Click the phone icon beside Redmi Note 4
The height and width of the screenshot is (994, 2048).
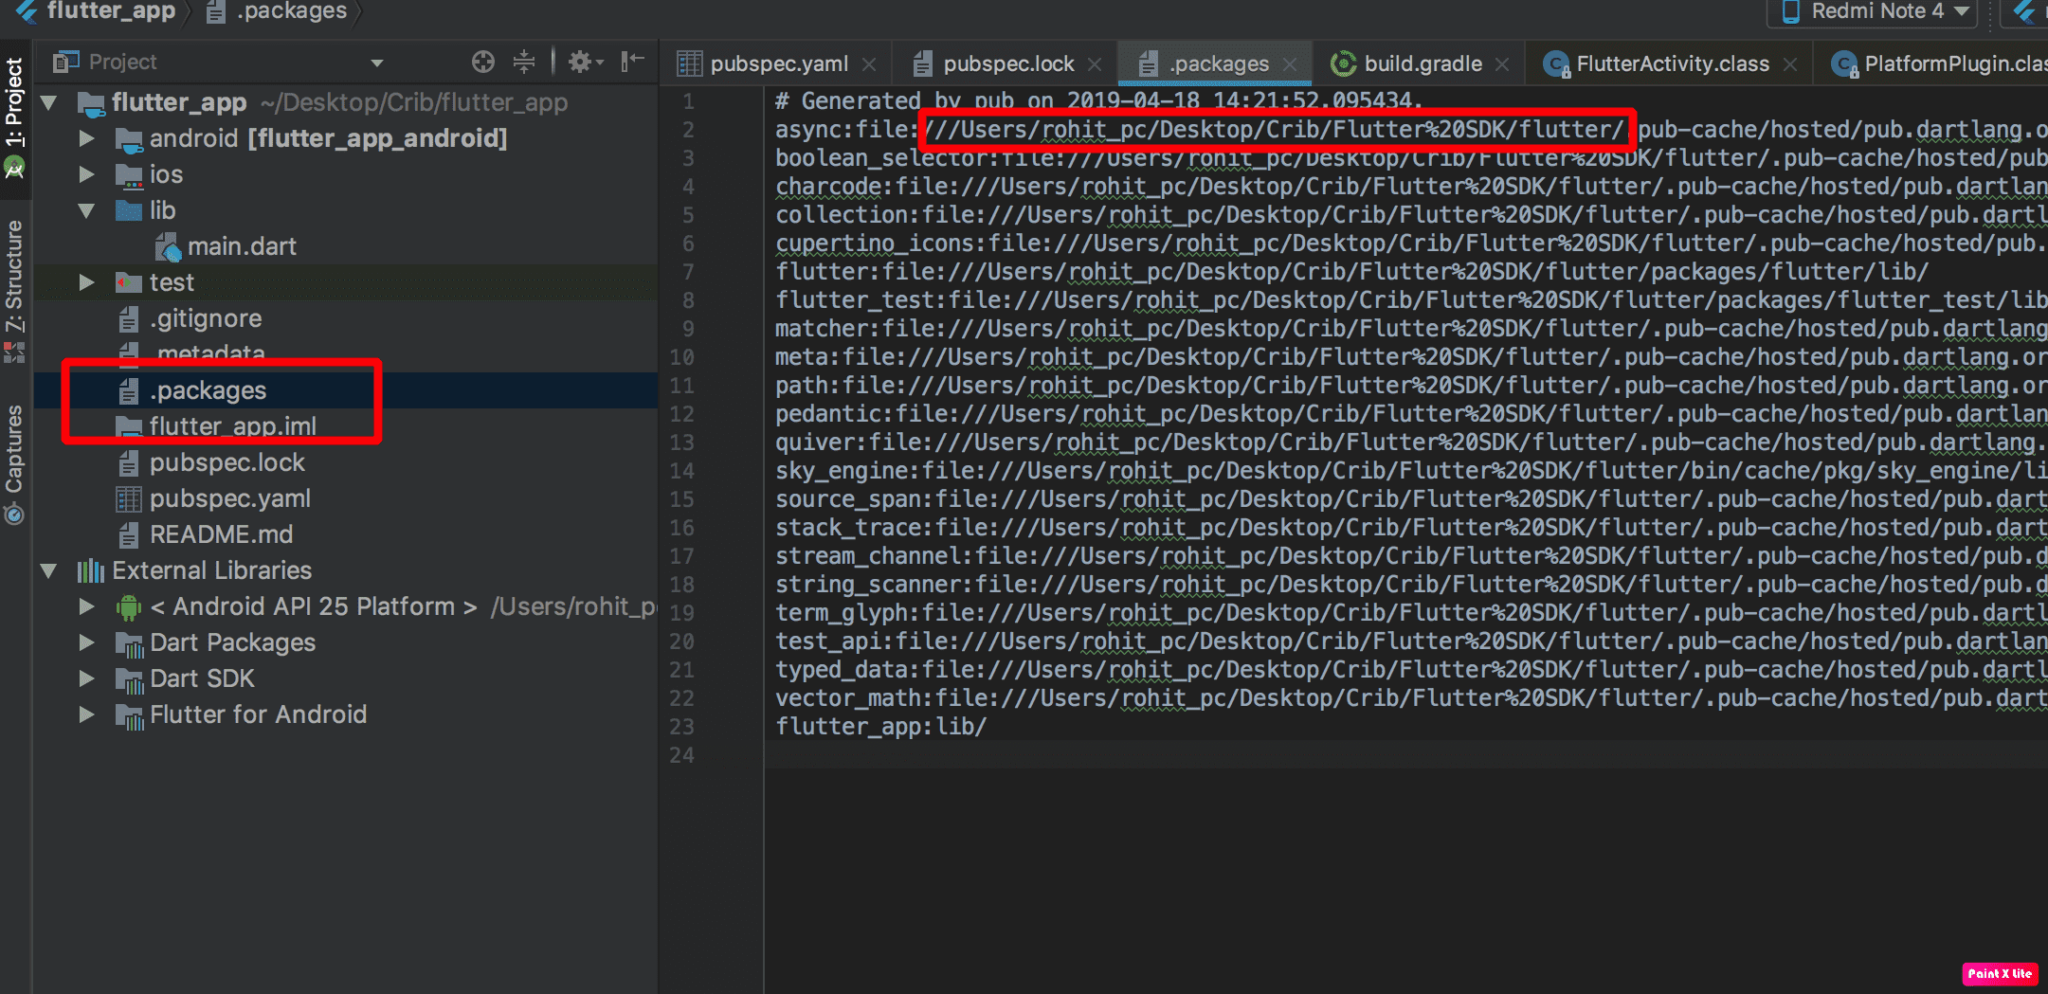coord(1791,12)
